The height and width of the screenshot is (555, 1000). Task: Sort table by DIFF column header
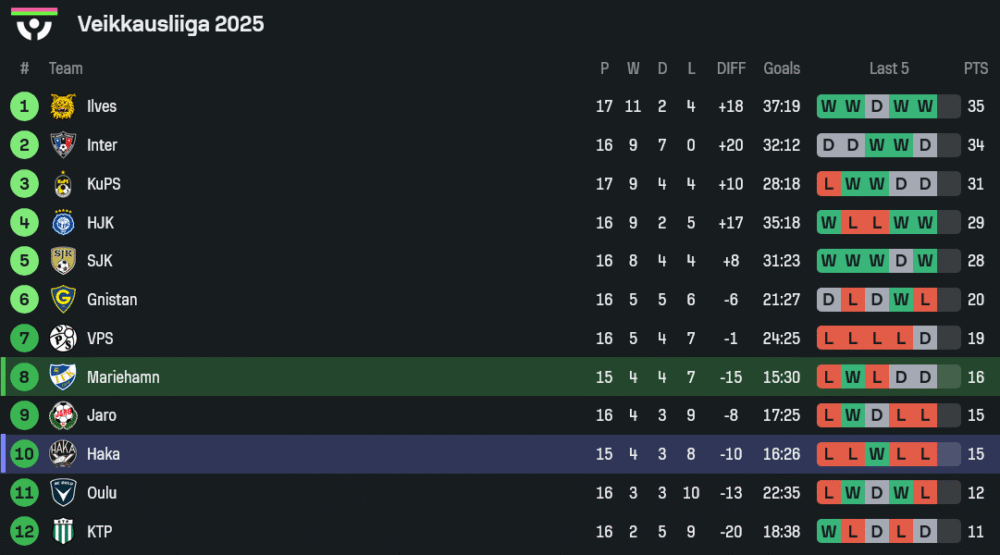coord(731,68)
